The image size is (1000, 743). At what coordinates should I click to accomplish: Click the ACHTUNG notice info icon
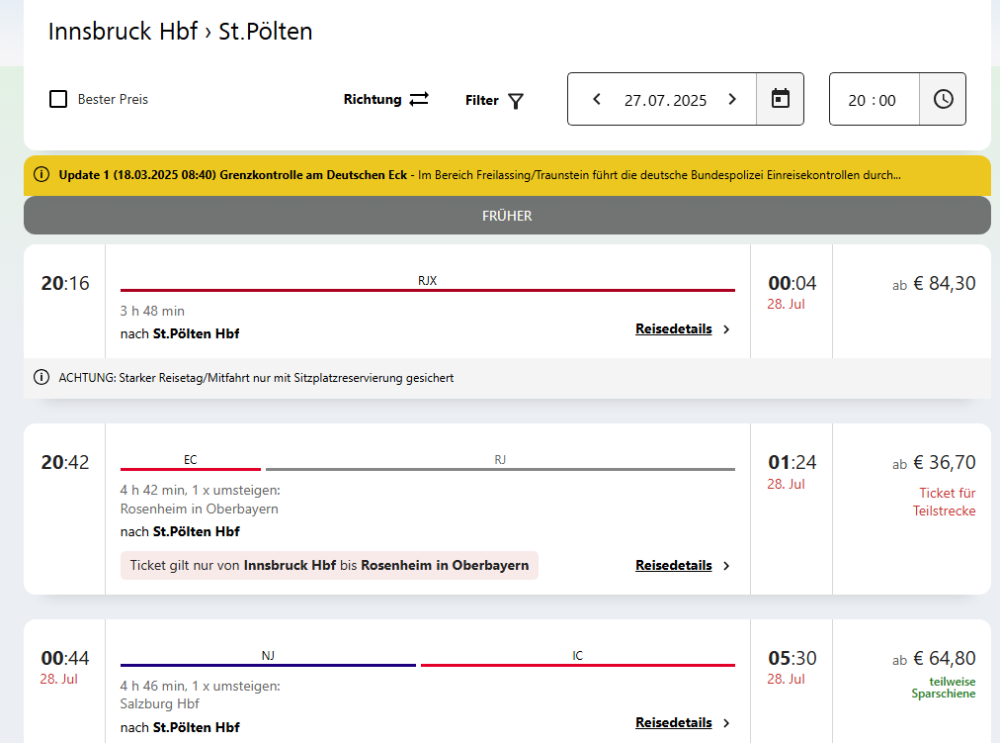41,378
